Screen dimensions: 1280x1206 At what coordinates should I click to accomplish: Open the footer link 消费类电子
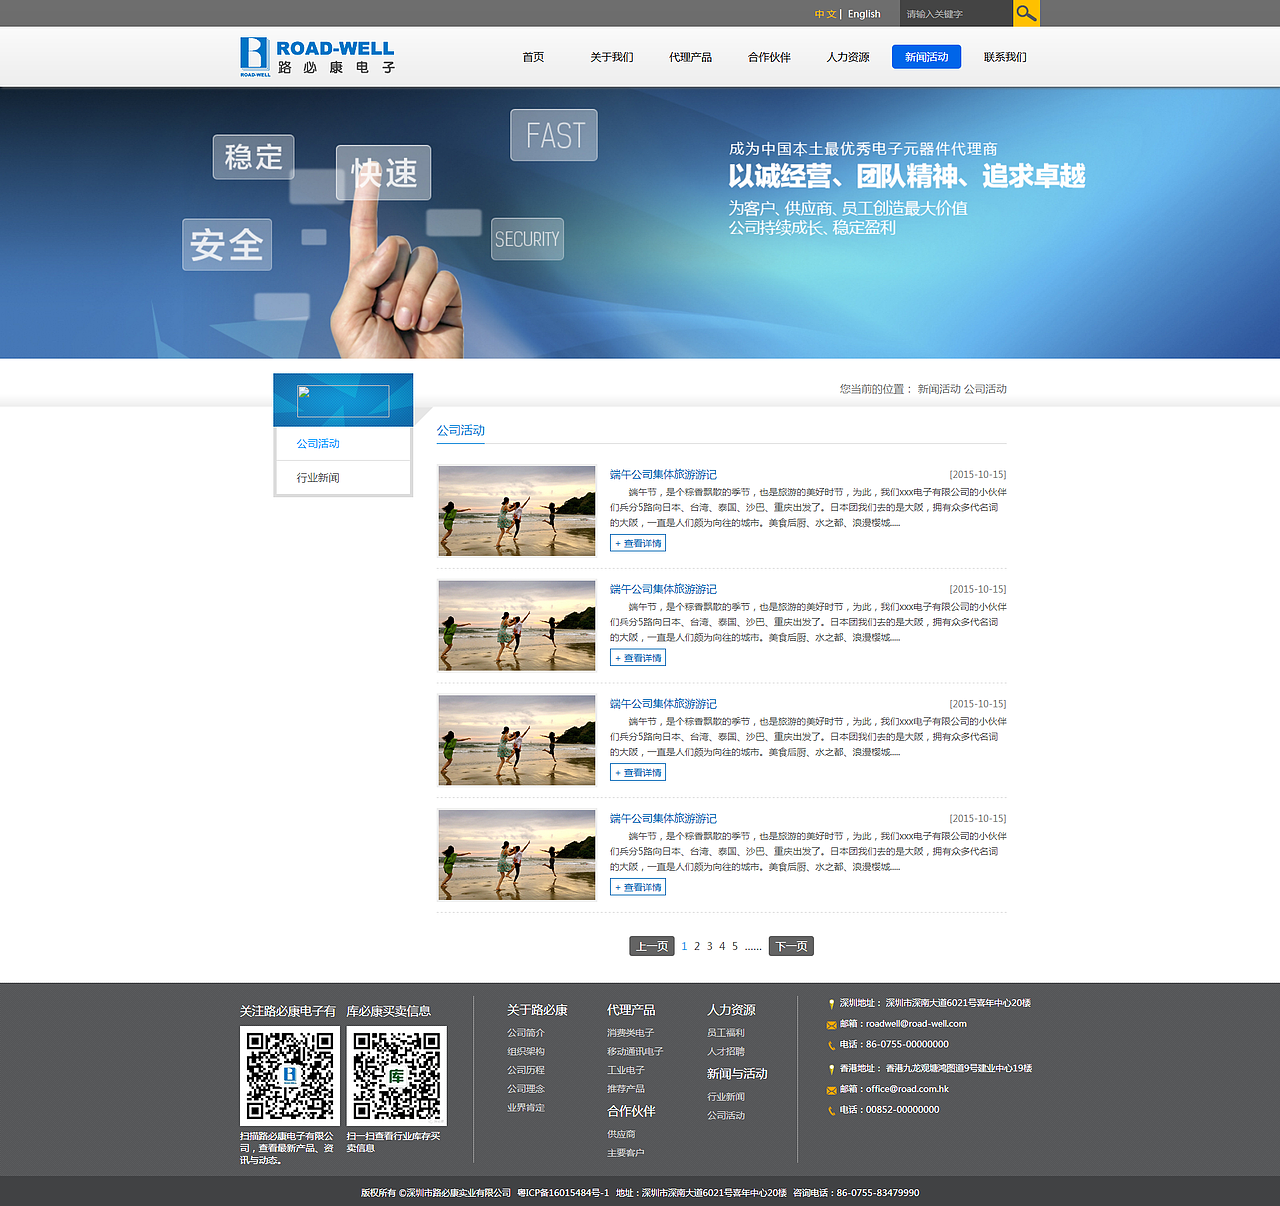(630, 1033)
